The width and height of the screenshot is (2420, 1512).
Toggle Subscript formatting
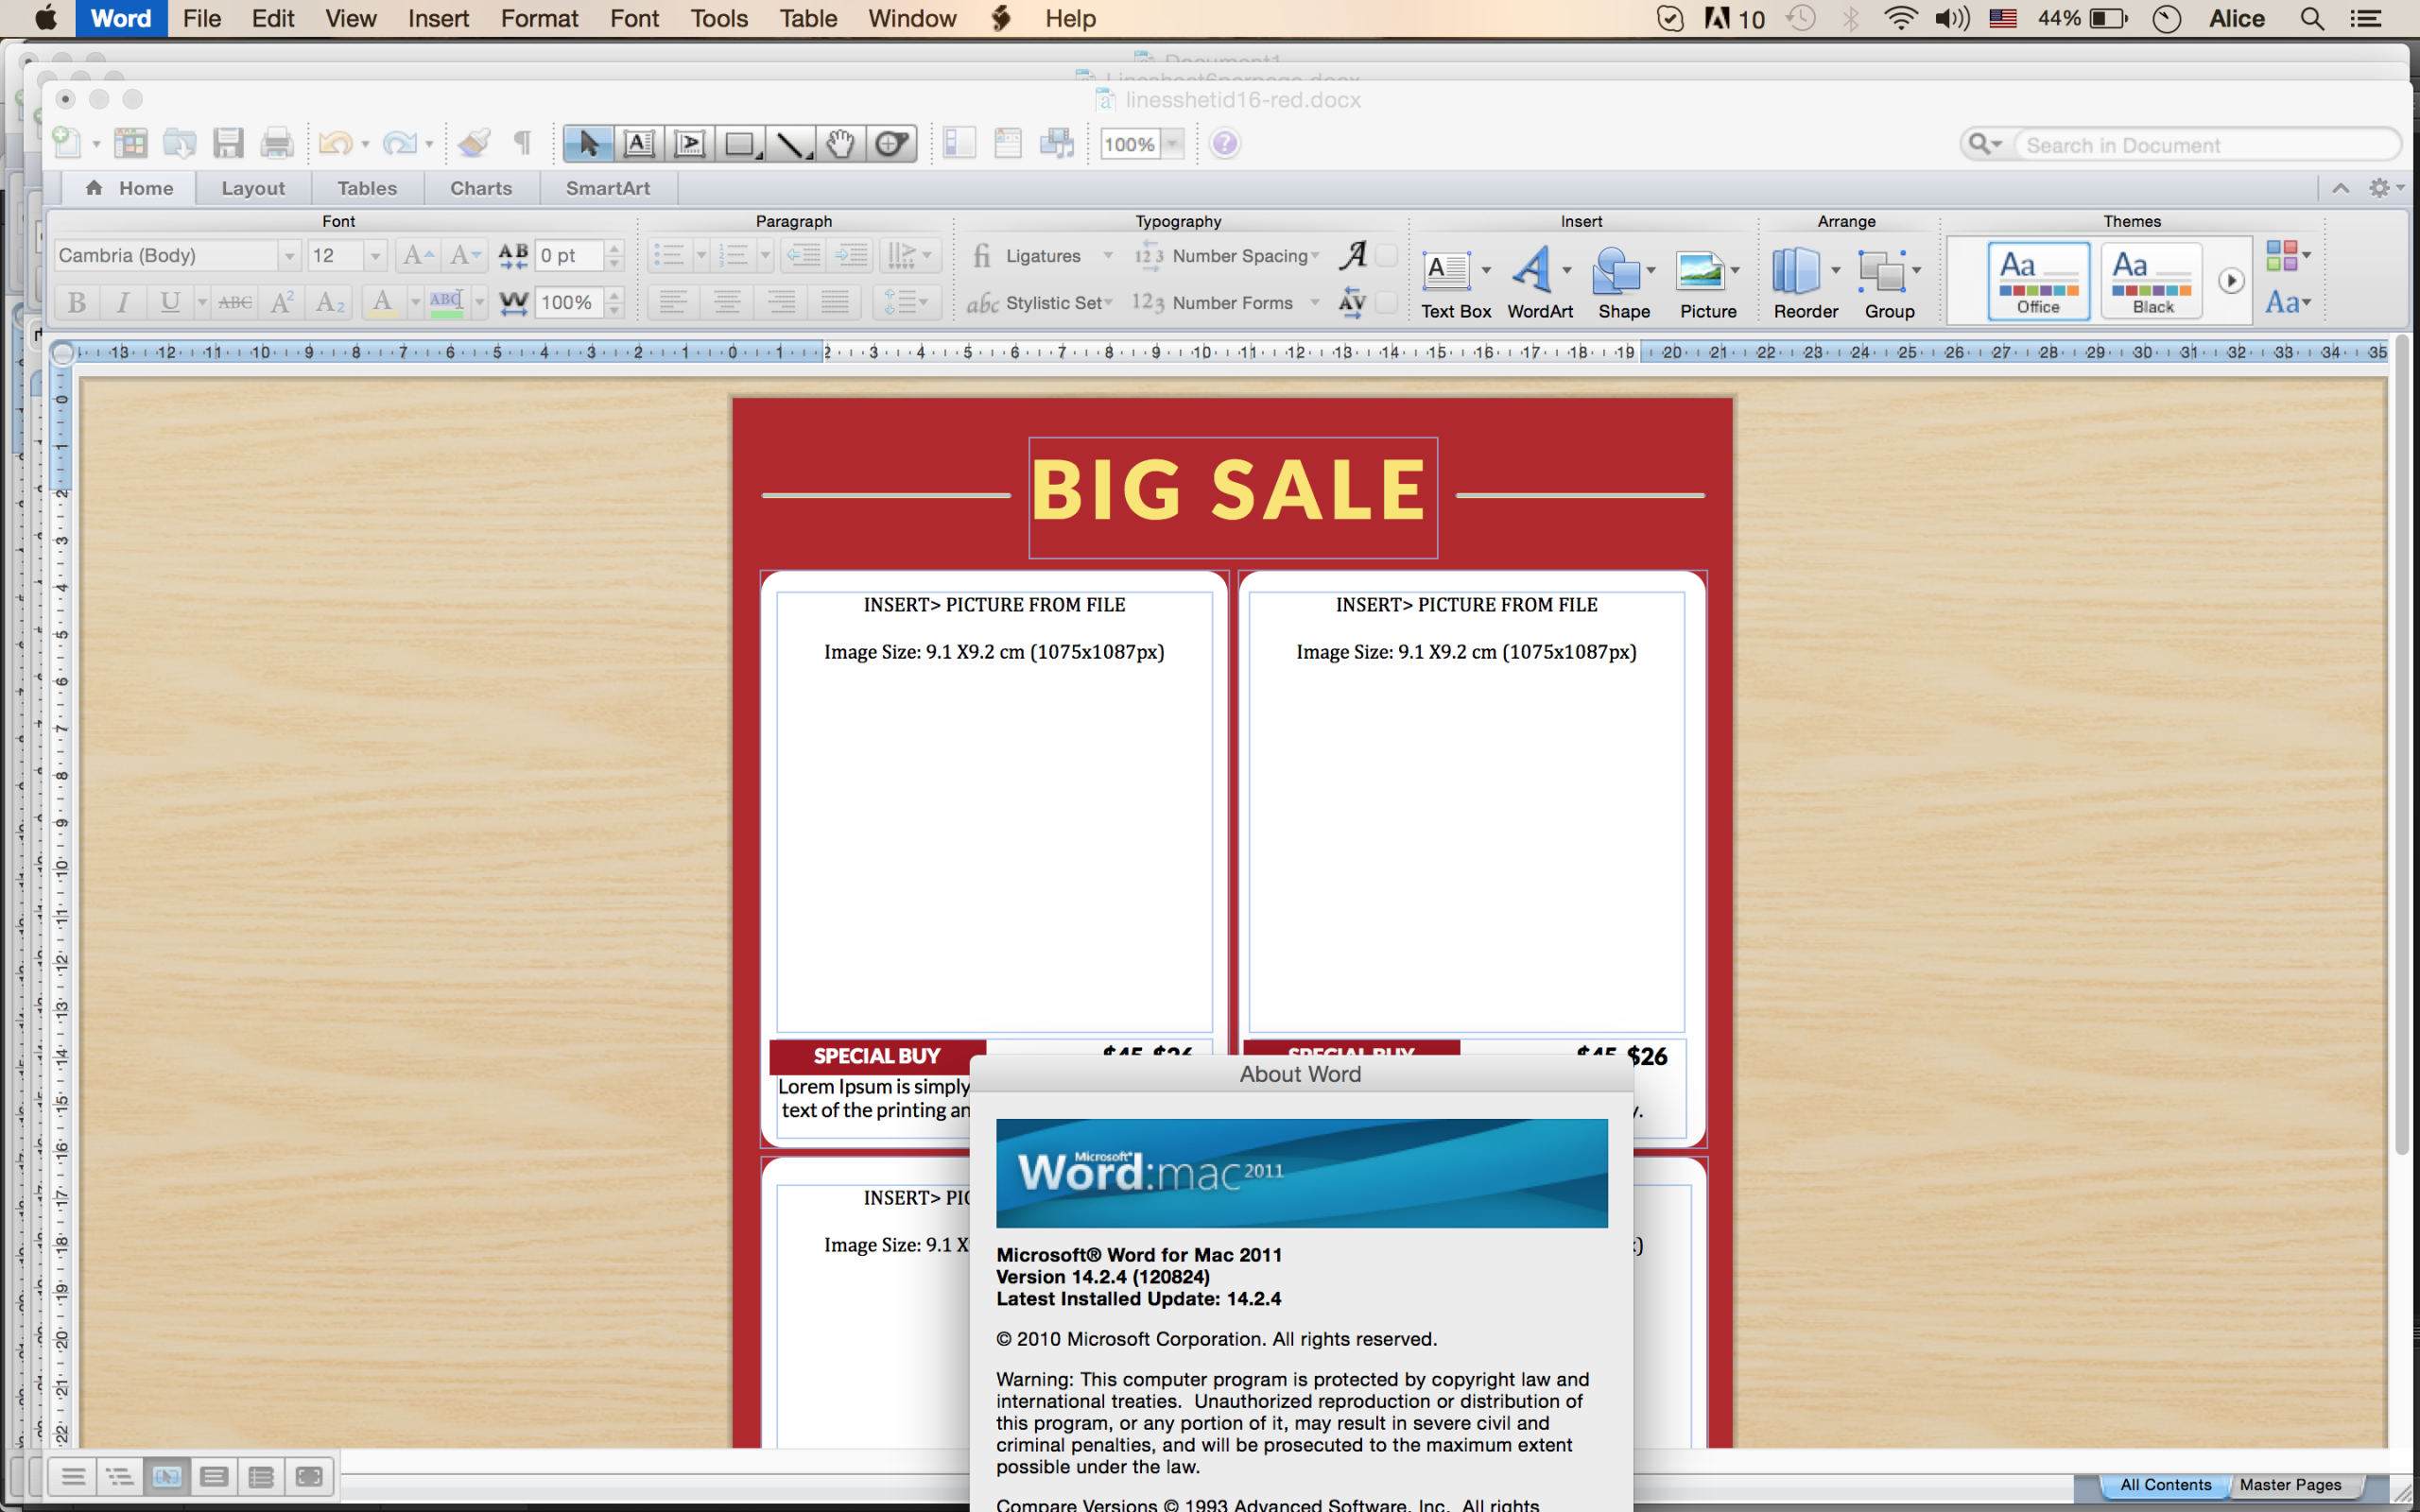pos(329,302)
